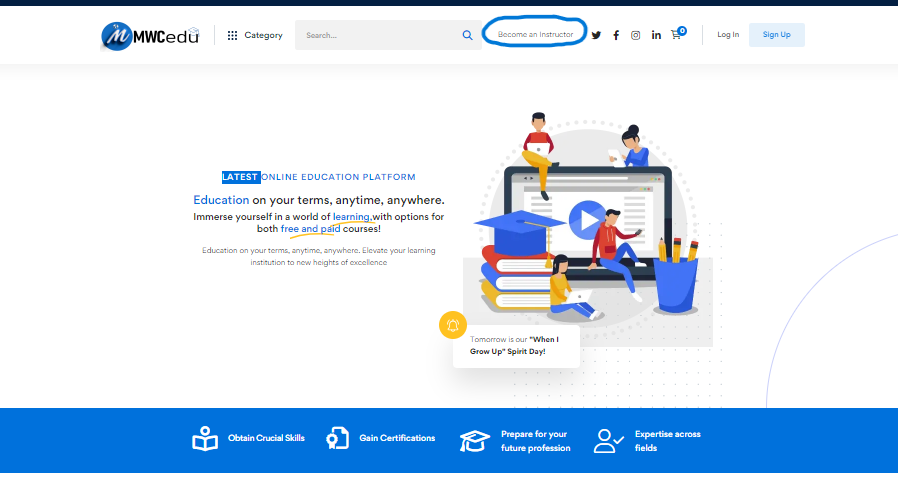
Task: Click 'Expertise across fields' text
Action: pos(667,441)
